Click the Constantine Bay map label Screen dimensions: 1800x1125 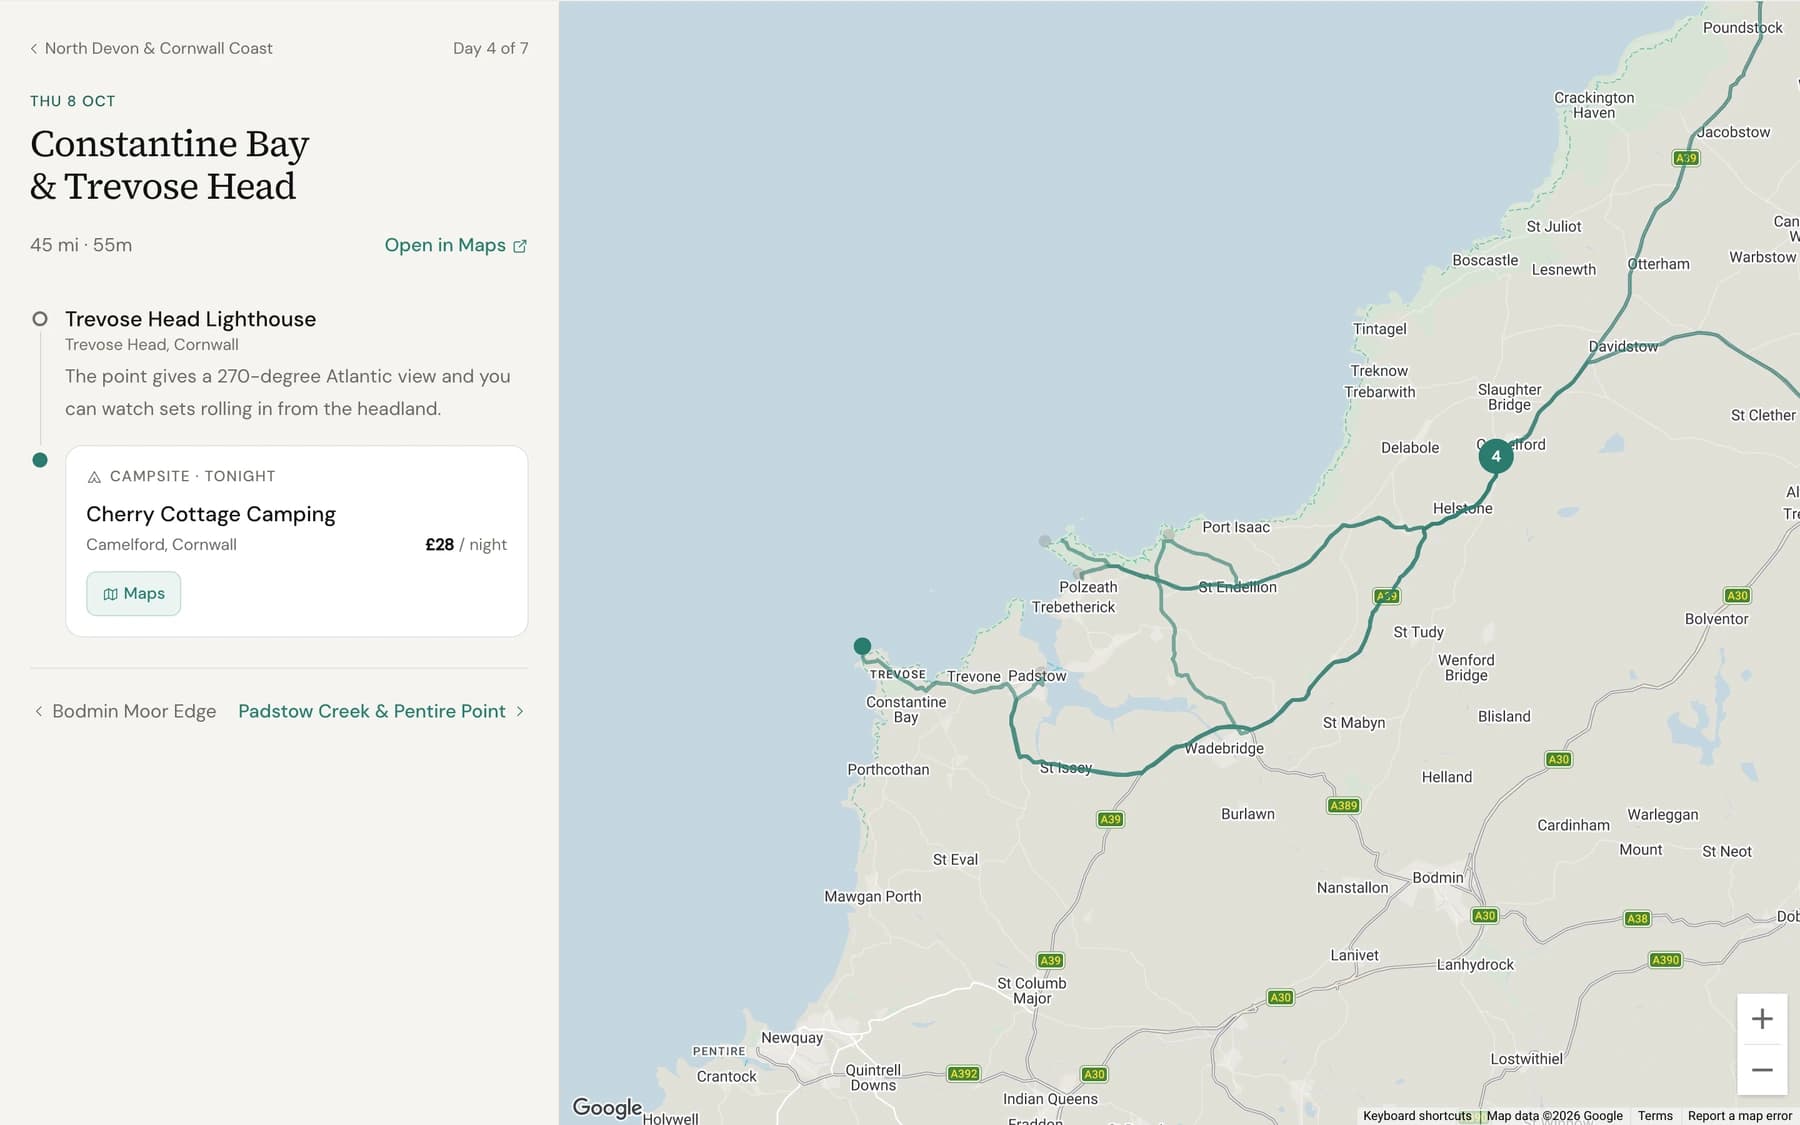coord(906,709)
